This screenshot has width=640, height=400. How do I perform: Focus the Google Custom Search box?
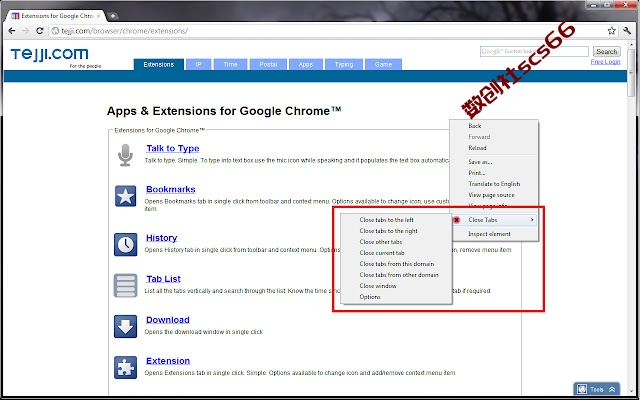[x=534, y=51]
